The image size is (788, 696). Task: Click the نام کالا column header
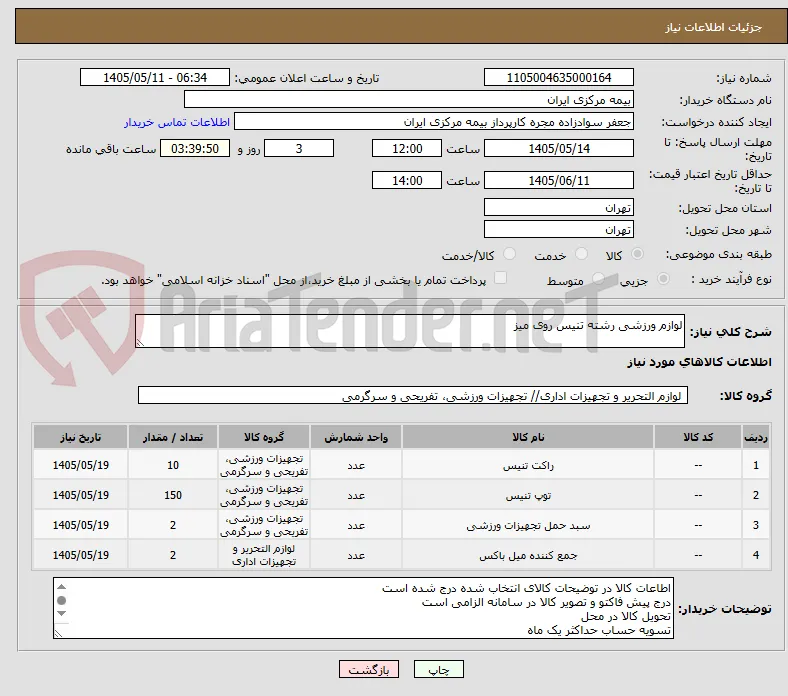[528, 437]
